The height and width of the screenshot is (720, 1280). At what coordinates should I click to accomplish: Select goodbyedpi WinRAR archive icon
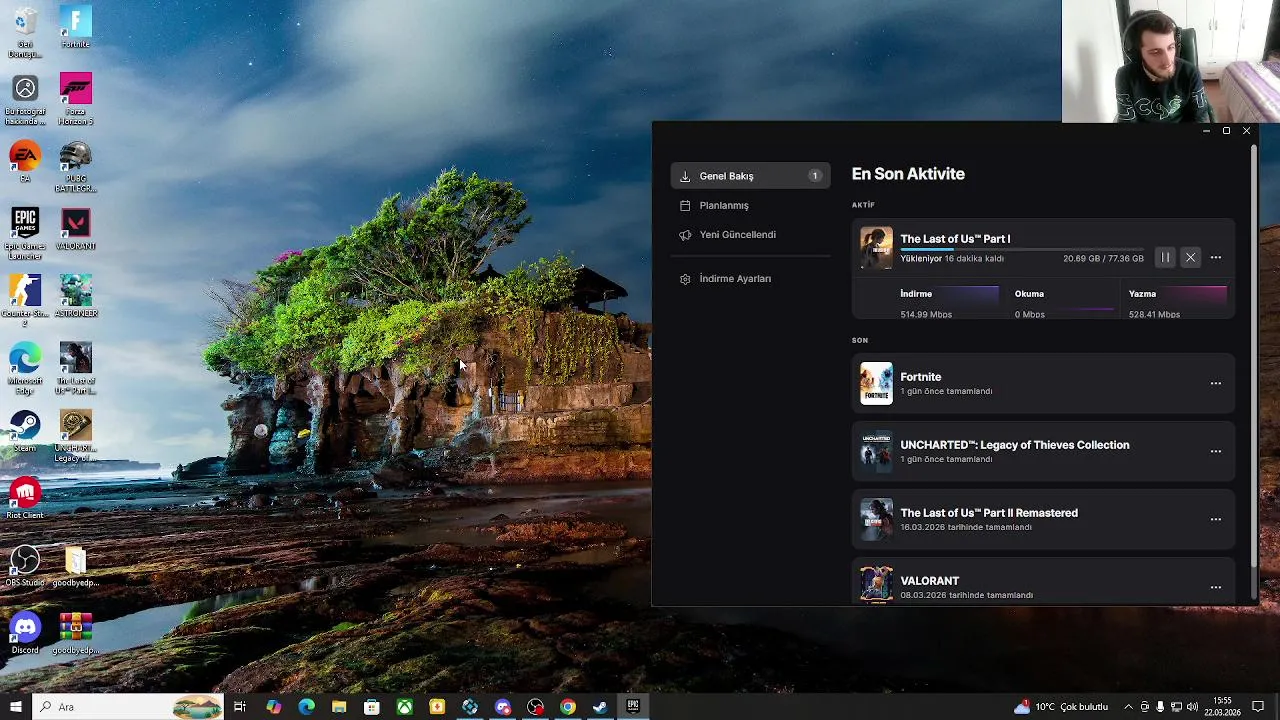(x=75, y=634)
